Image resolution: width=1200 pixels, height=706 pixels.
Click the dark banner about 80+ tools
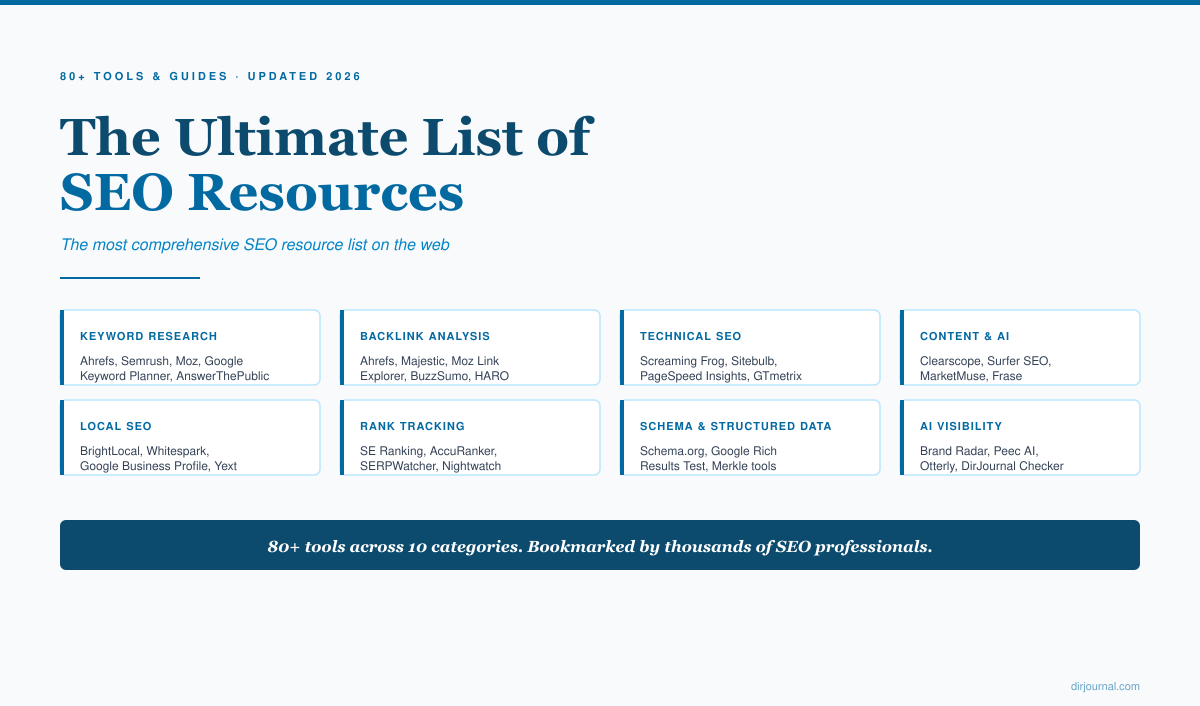coord(600,545)
